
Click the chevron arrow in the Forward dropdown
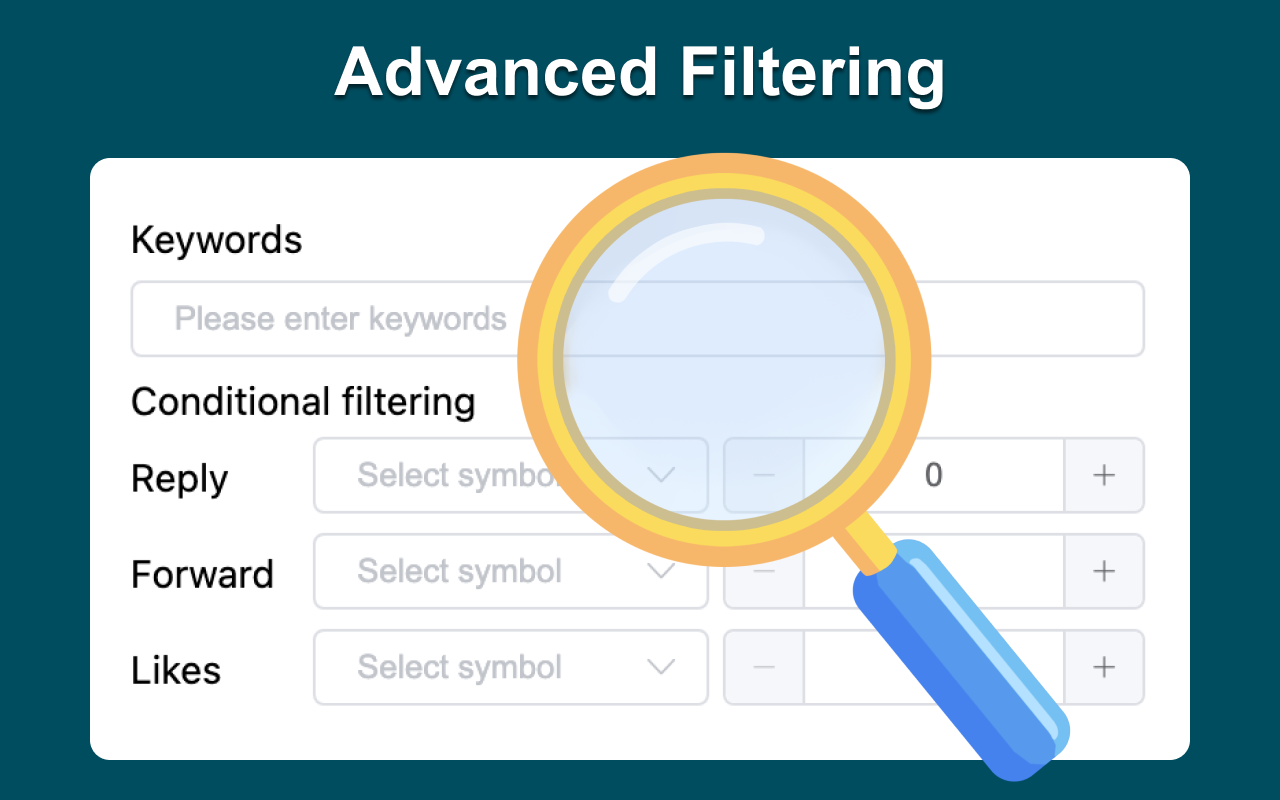point(661,571)
